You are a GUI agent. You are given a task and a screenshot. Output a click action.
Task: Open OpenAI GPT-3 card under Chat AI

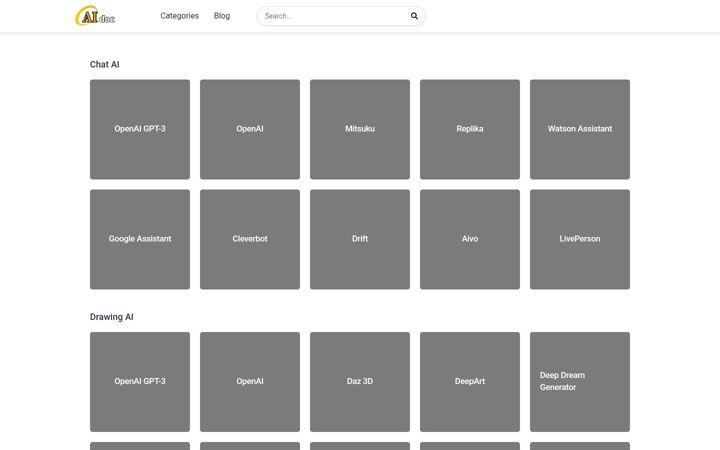tap(140, 129)
